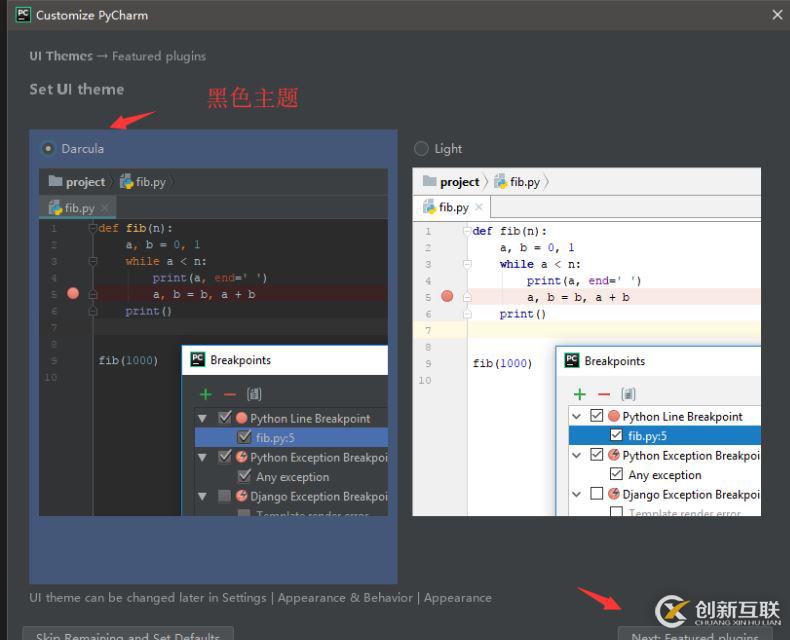Image resolution: width=790 pixels, height=640 pixels.
Task: Close the fib.py tab in Darcula preview
Action: point(104,208)
